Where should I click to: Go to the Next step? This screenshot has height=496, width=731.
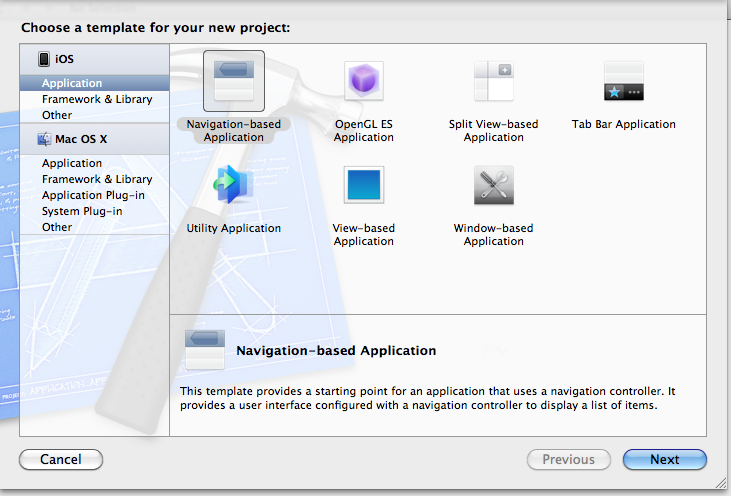click(665, 460)
